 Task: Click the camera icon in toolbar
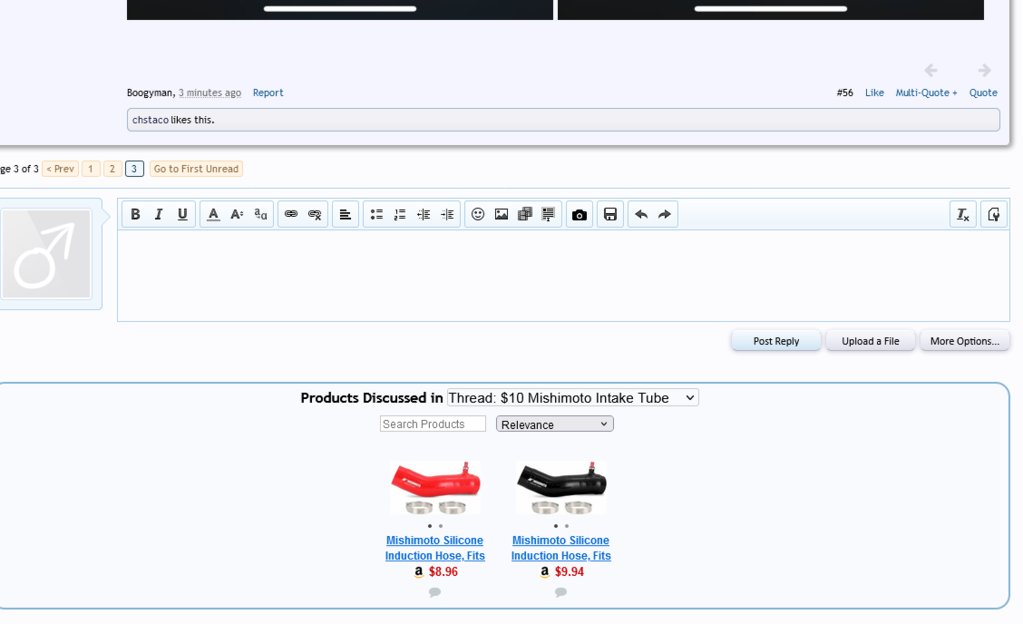pos(579,214)
